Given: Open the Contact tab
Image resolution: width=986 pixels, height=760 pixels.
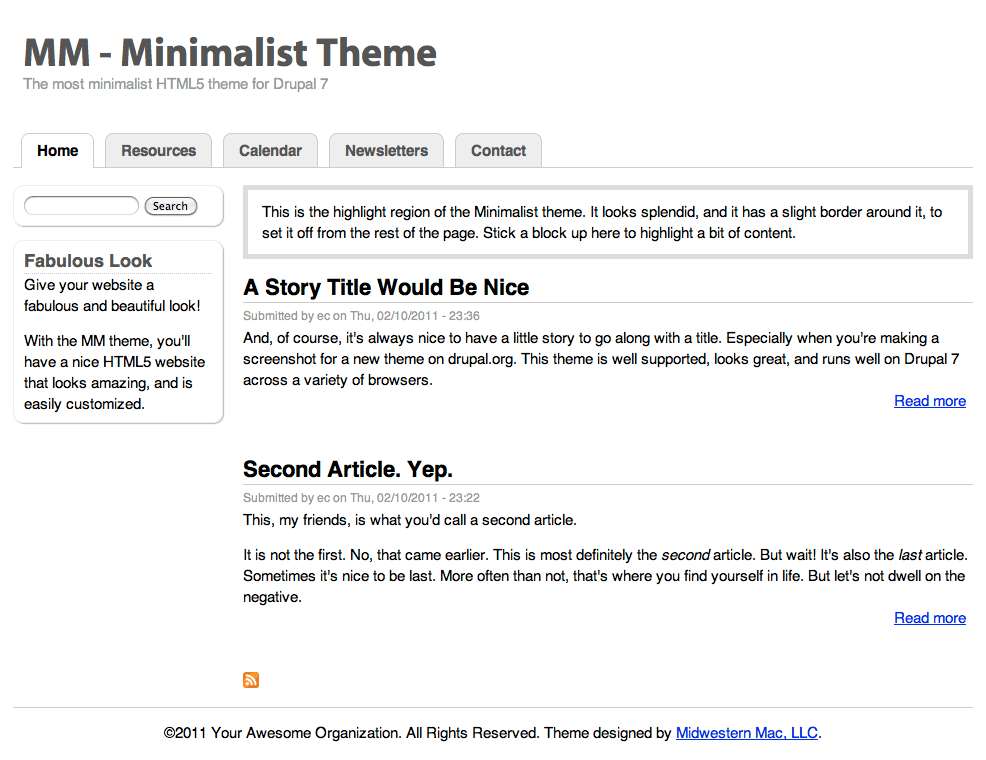Looking at the screenshot, I should tap(498, 151).
